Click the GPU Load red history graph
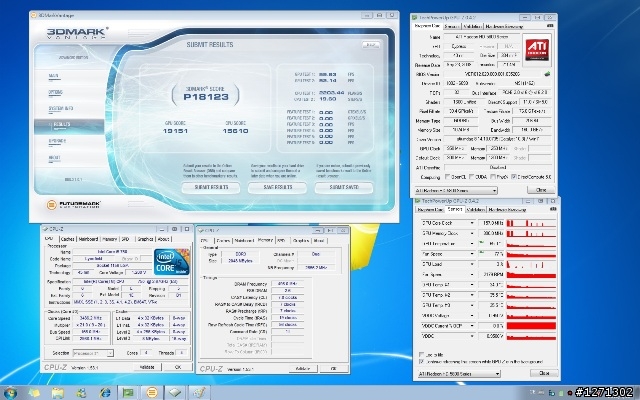 click(531, 264)
